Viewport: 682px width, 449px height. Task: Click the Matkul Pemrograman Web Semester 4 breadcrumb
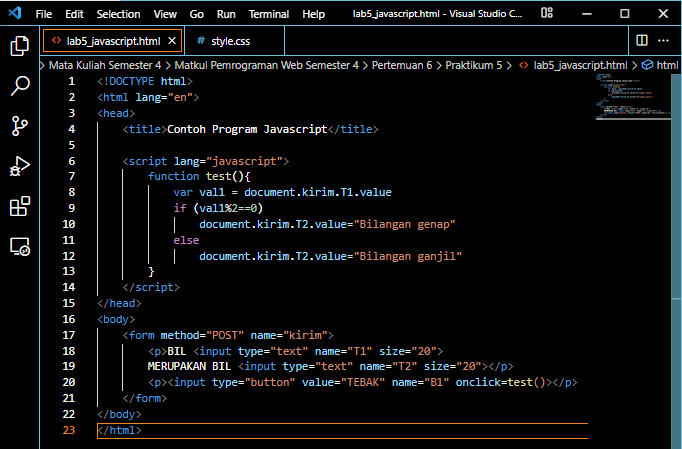tap(267, 65)
